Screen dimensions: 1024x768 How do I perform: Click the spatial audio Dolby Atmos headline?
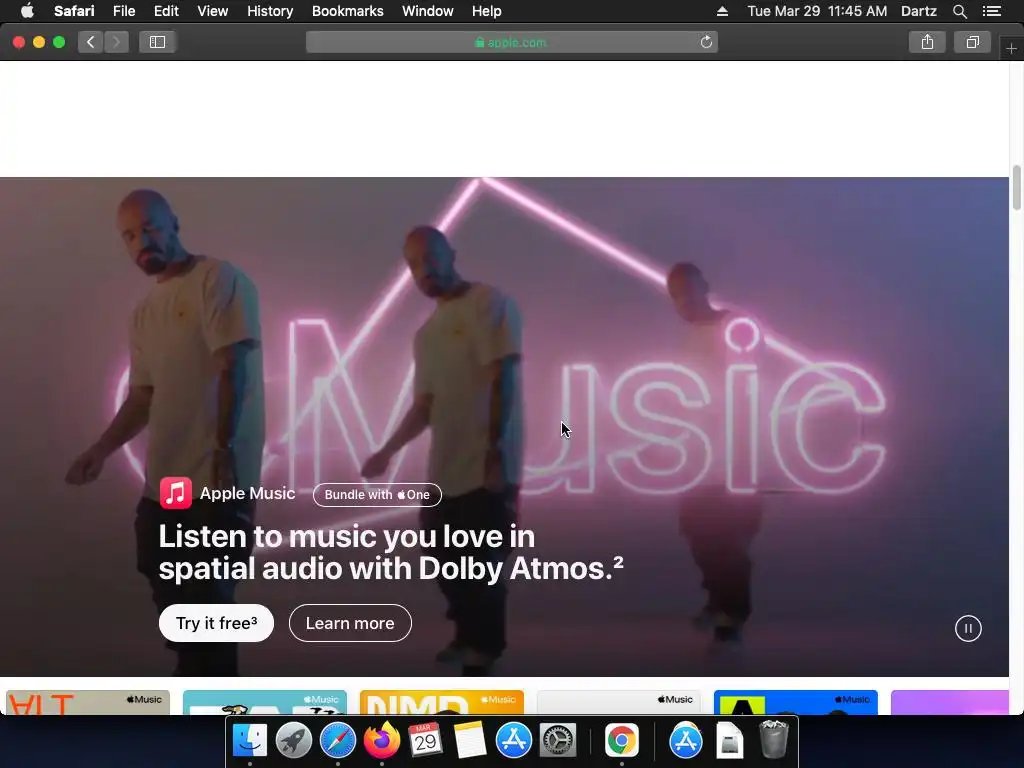click(x=391, y=552)
